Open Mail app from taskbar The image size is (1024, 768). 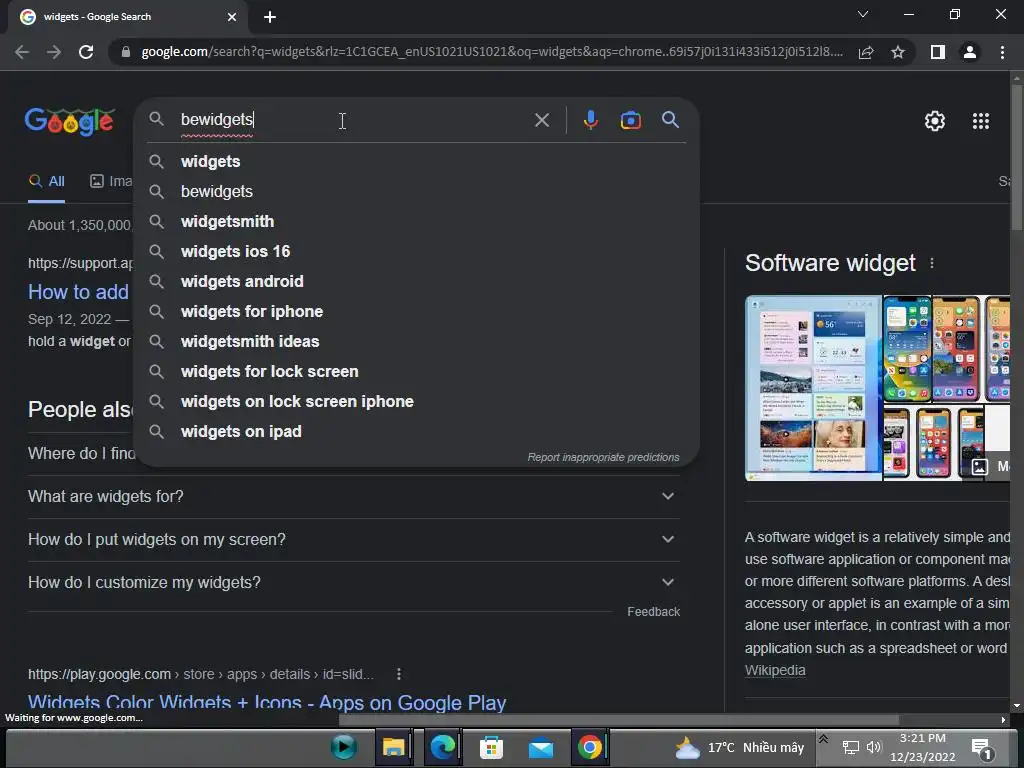[541, 748]
